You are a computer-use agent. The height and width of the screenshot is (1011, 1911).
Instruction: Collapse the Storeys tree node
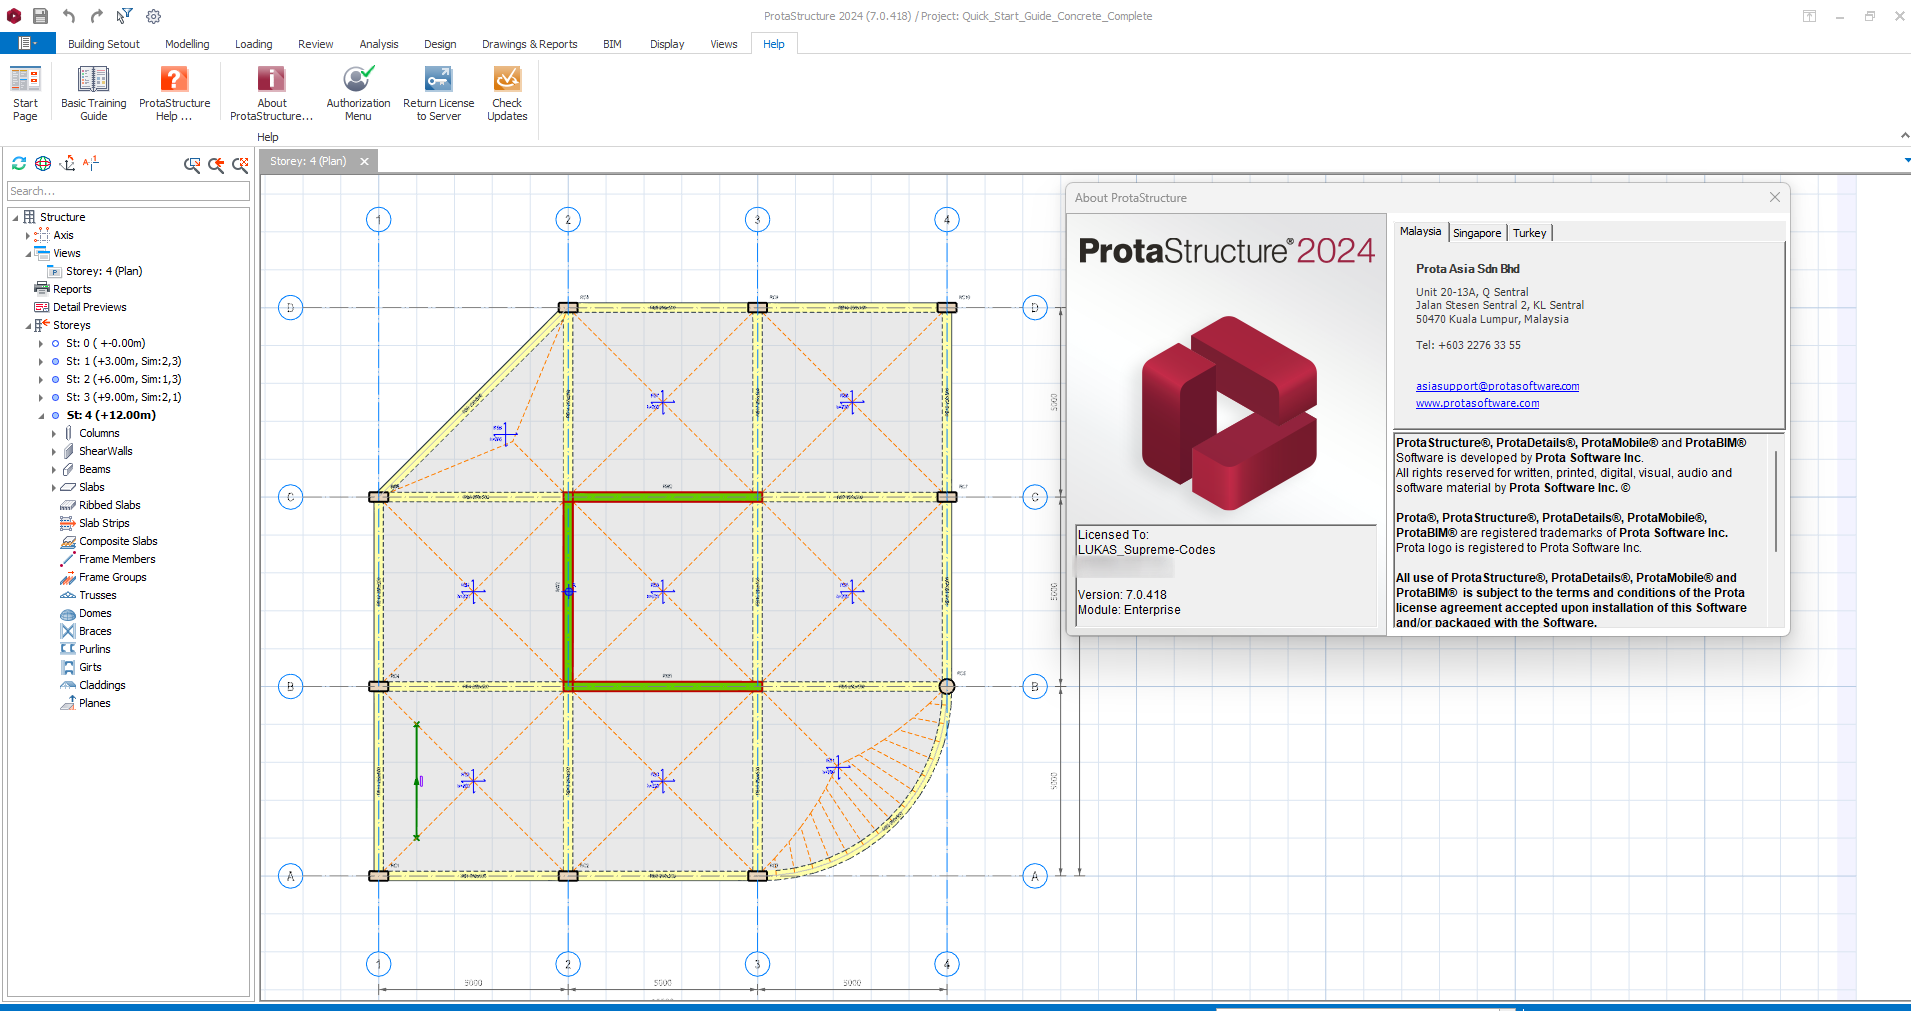[28, 325]
